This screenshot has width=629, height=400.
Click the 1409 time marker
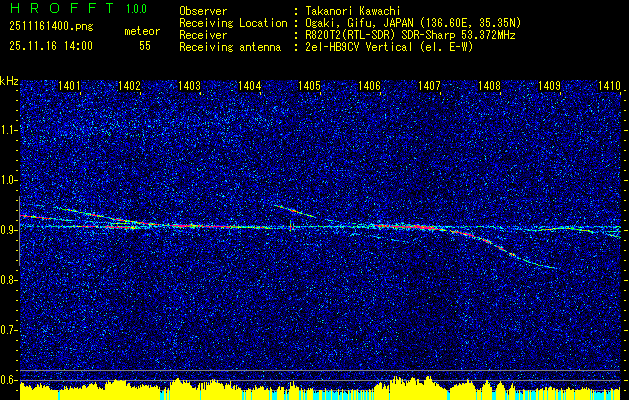pyautogui.click(x=549, y=85)
